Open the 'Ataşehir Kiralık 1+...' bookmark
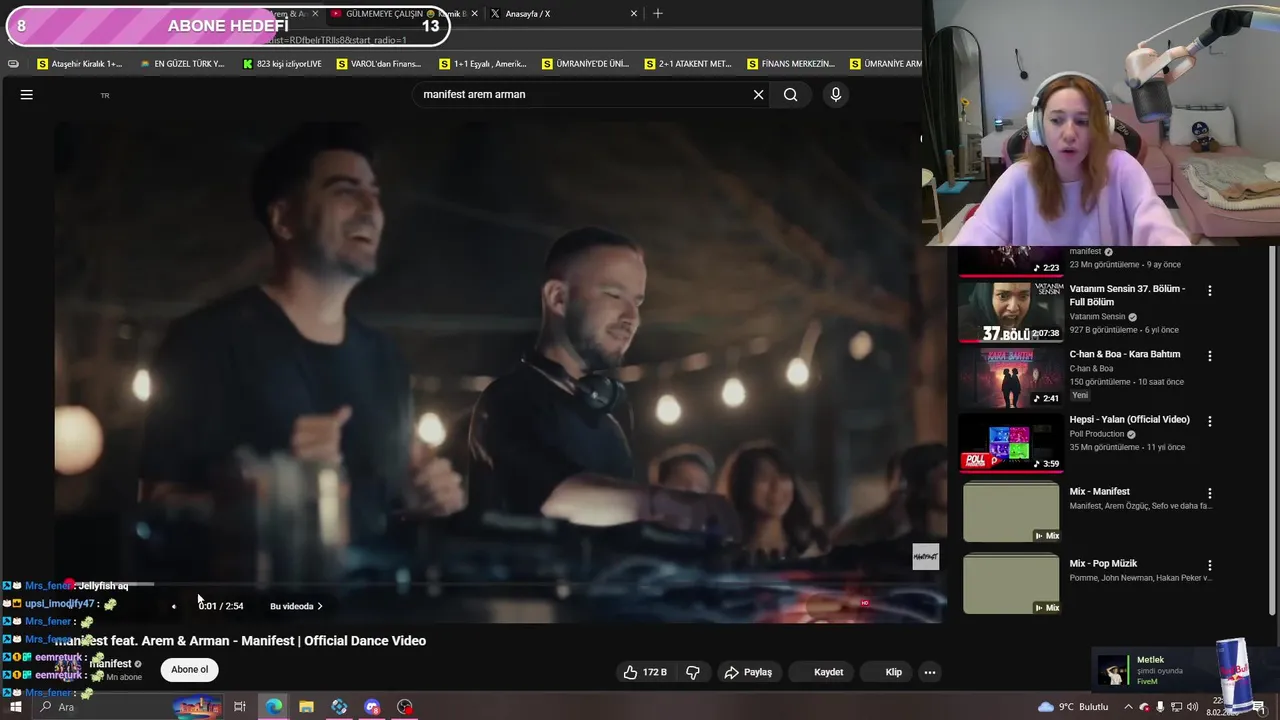 [x=79, y=64]
